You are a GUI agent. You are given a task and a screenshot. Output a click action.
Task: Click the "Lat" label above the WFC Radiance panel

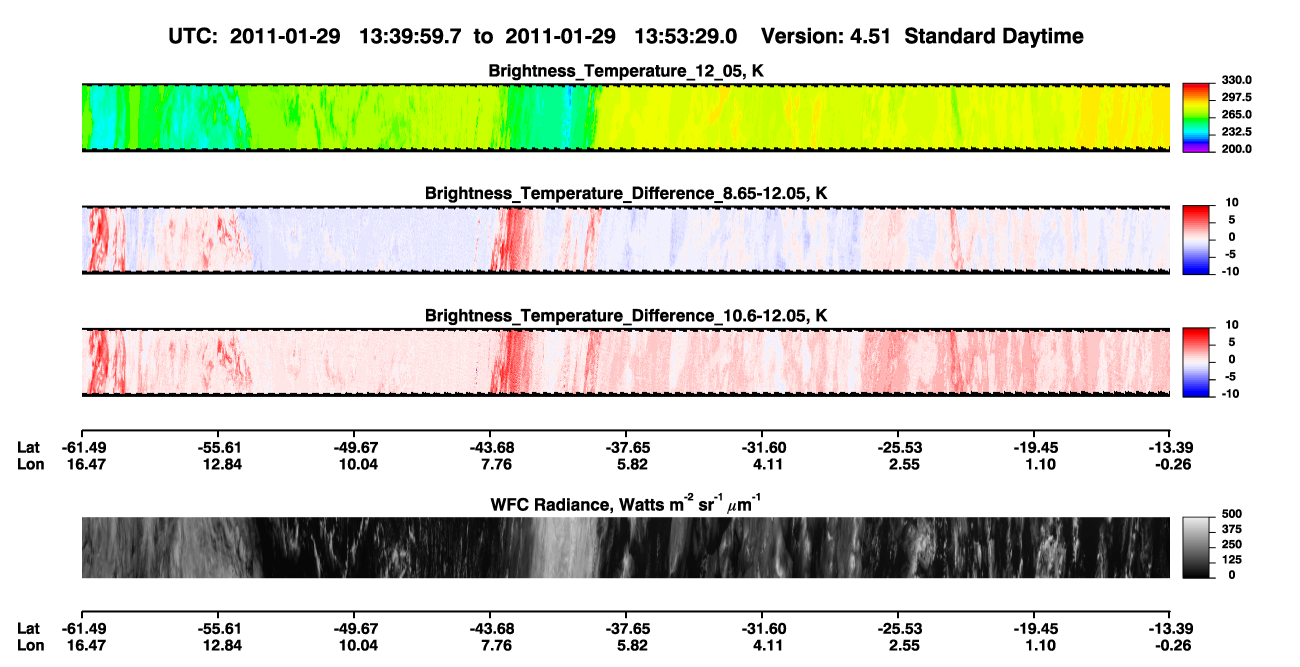coord(28,447)
